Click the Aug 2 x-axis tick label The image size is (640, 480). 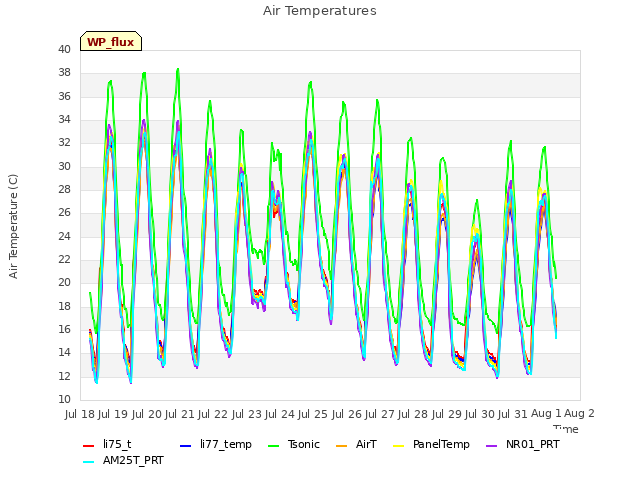pos(579,413)
